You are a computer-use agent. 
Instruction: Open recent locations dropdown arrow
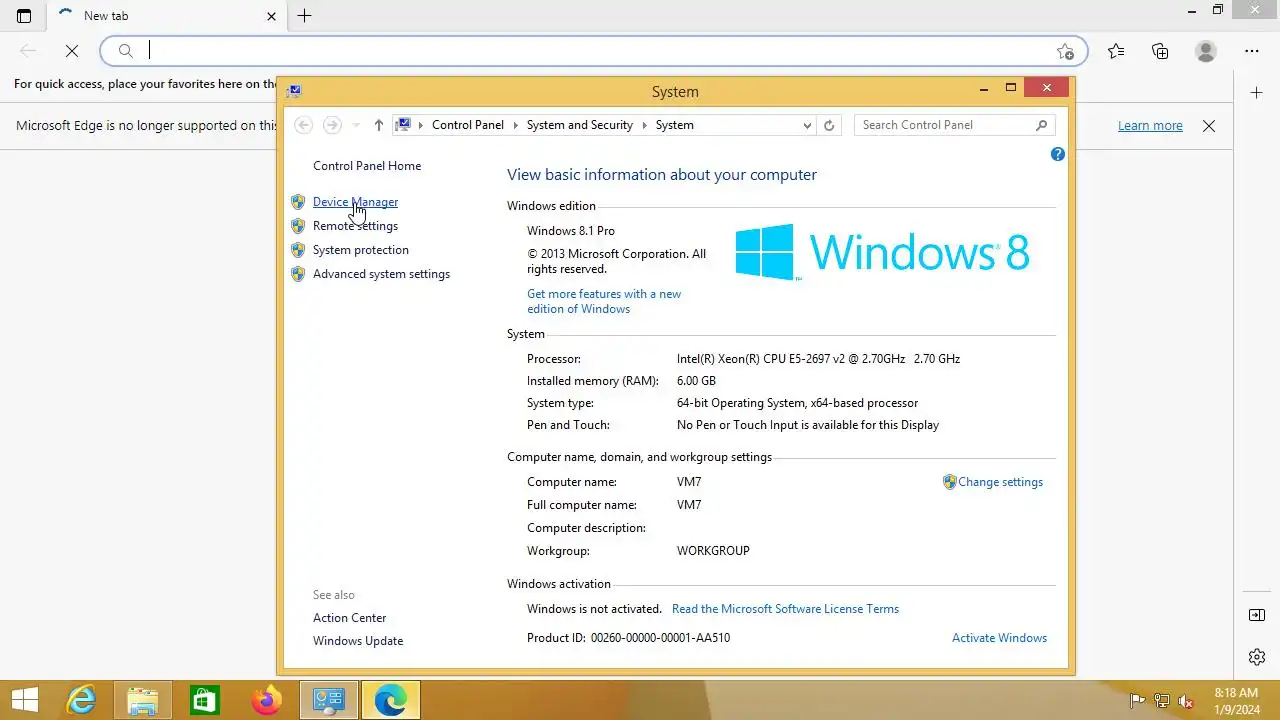click(x=355, y=125)
